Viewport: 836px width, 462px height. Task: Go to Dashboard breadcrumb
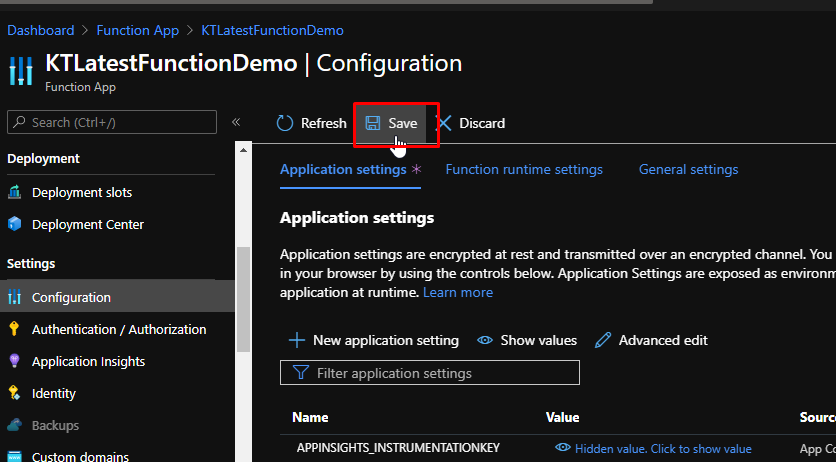coord(41,30)
